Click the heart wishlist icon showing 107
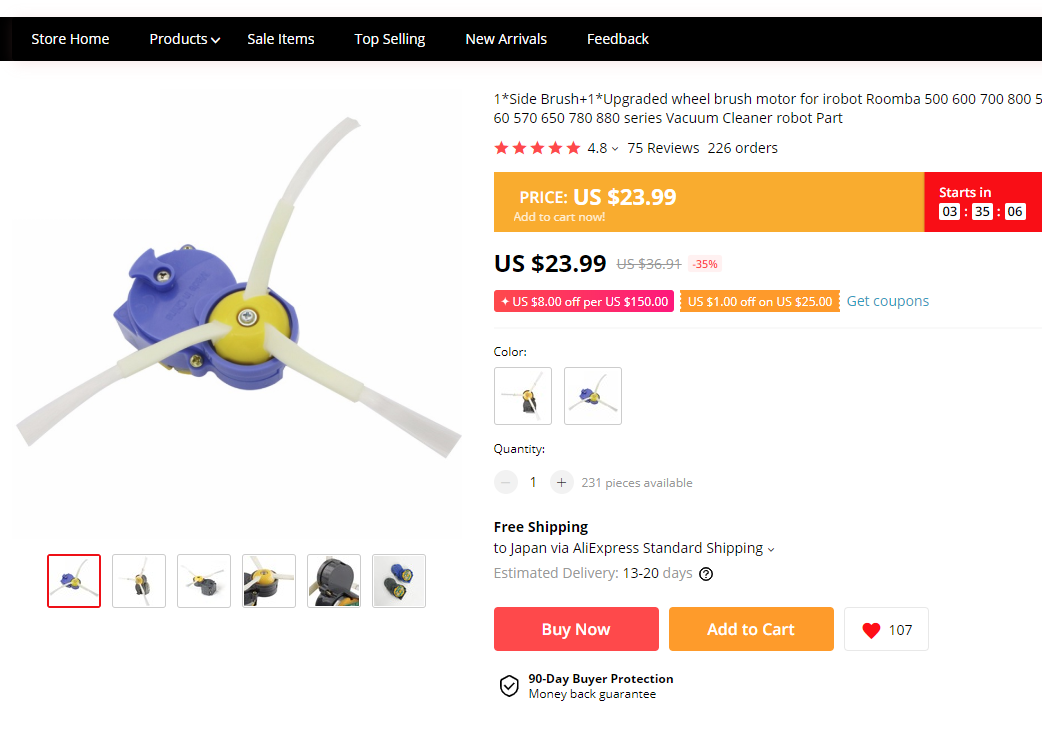The height and width of the screenshot is (743, 1042). point(886,629)
